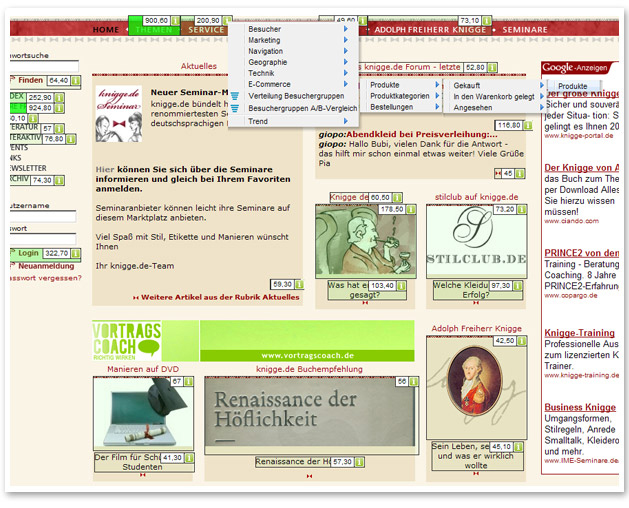Click info icon beside Archiv value 74,30
This screenshot has height=508, width=629.
pos(59,181)
